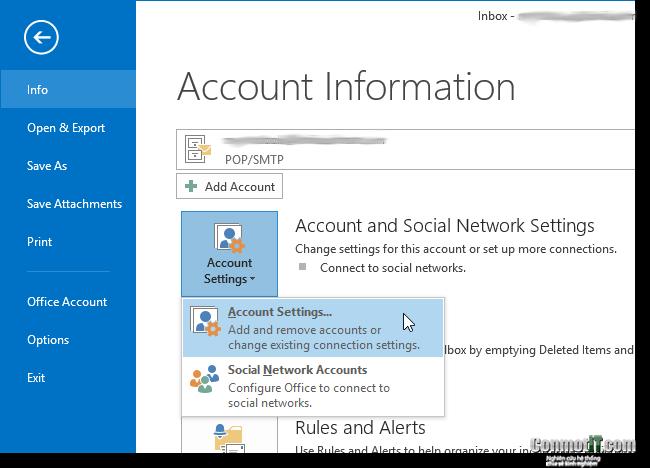Click the back arrow circle icon
Viewport: 650px width, 468px height.
pos(41,38)
